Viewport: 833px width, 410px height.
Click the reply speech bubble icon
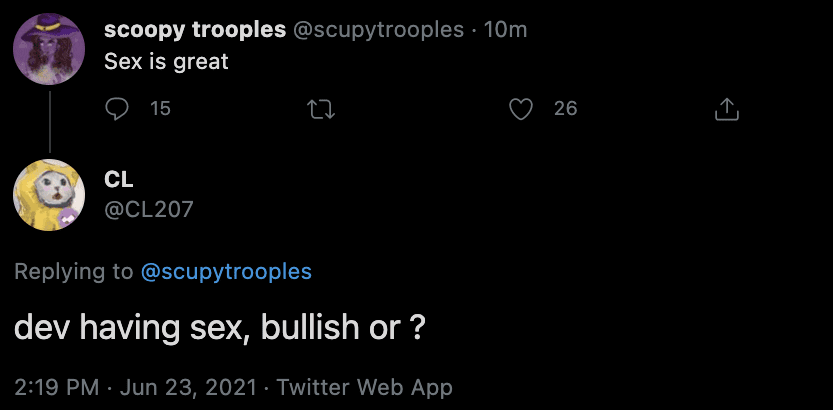(118, 109)
